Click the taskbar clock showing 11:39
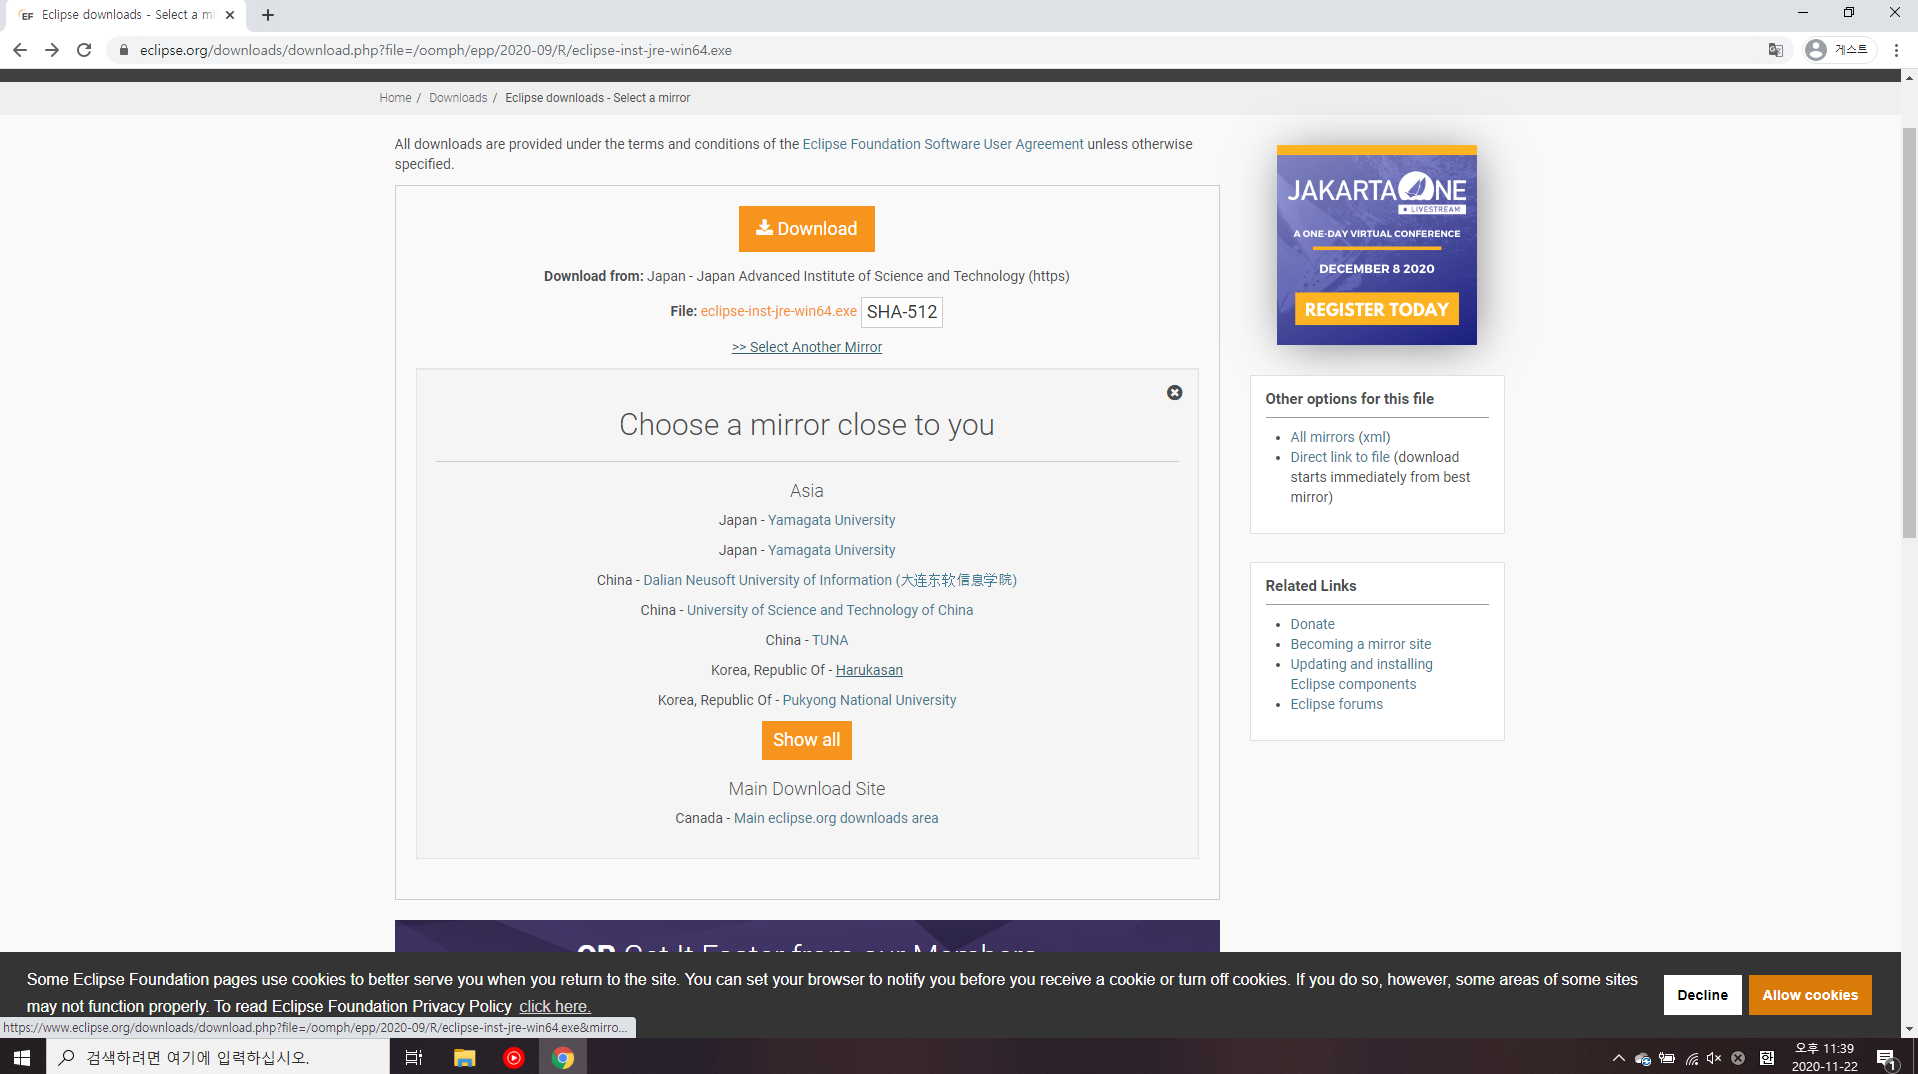The width and height of the screenshot is (1918, 1074). coord(1824,1057)
